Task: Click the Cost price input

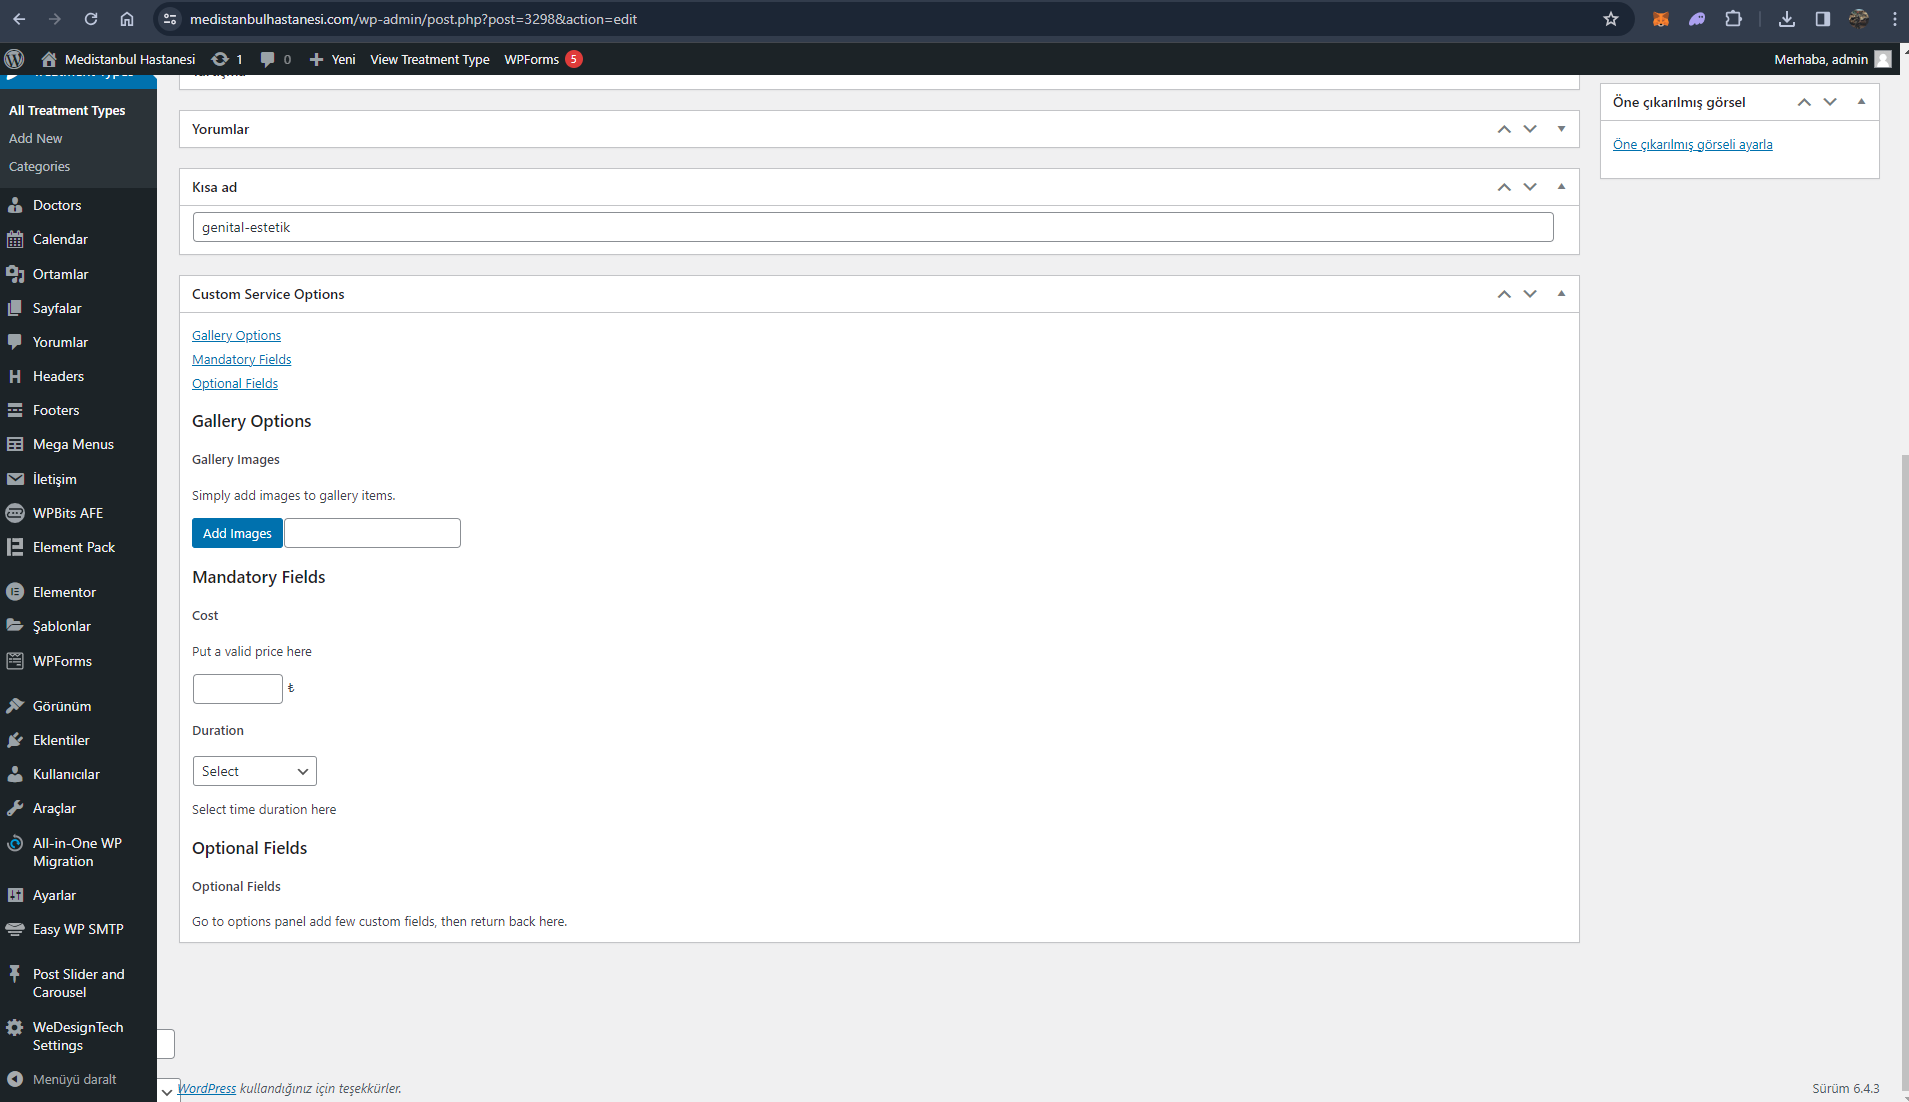Action: [238, 688]
